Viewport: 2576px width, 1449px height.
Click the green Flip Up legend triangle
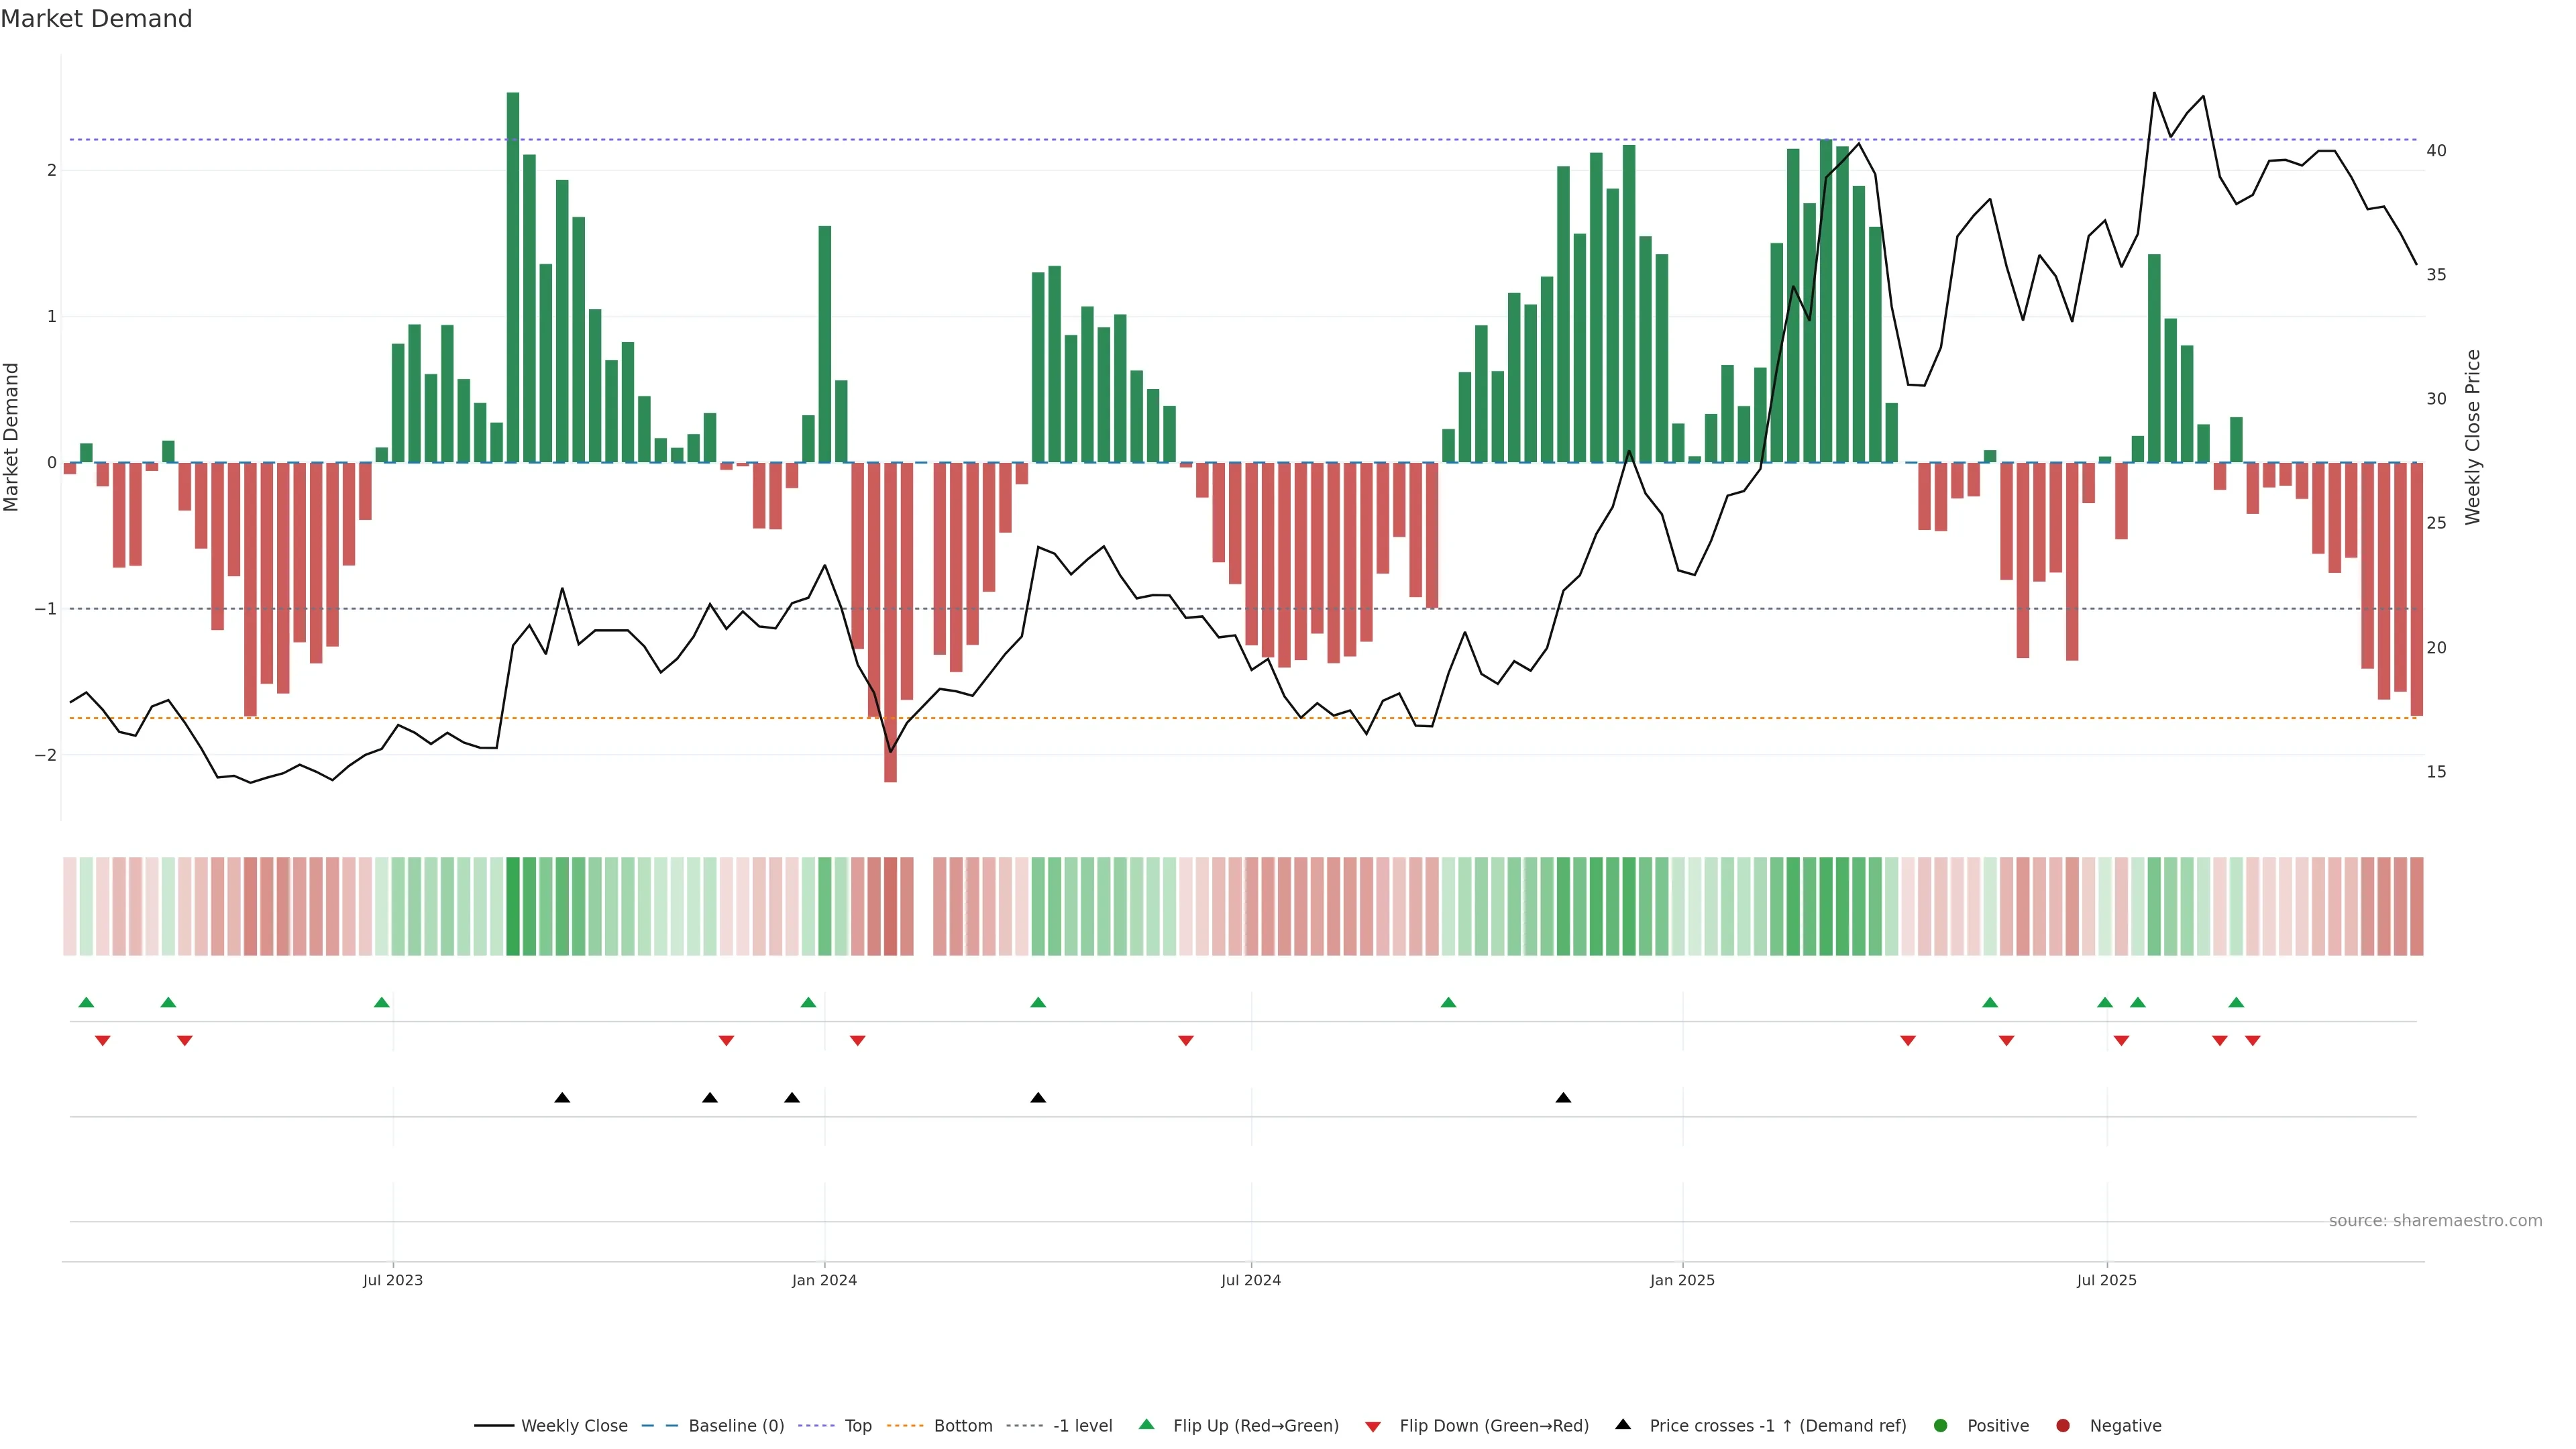point(1147,1424)
